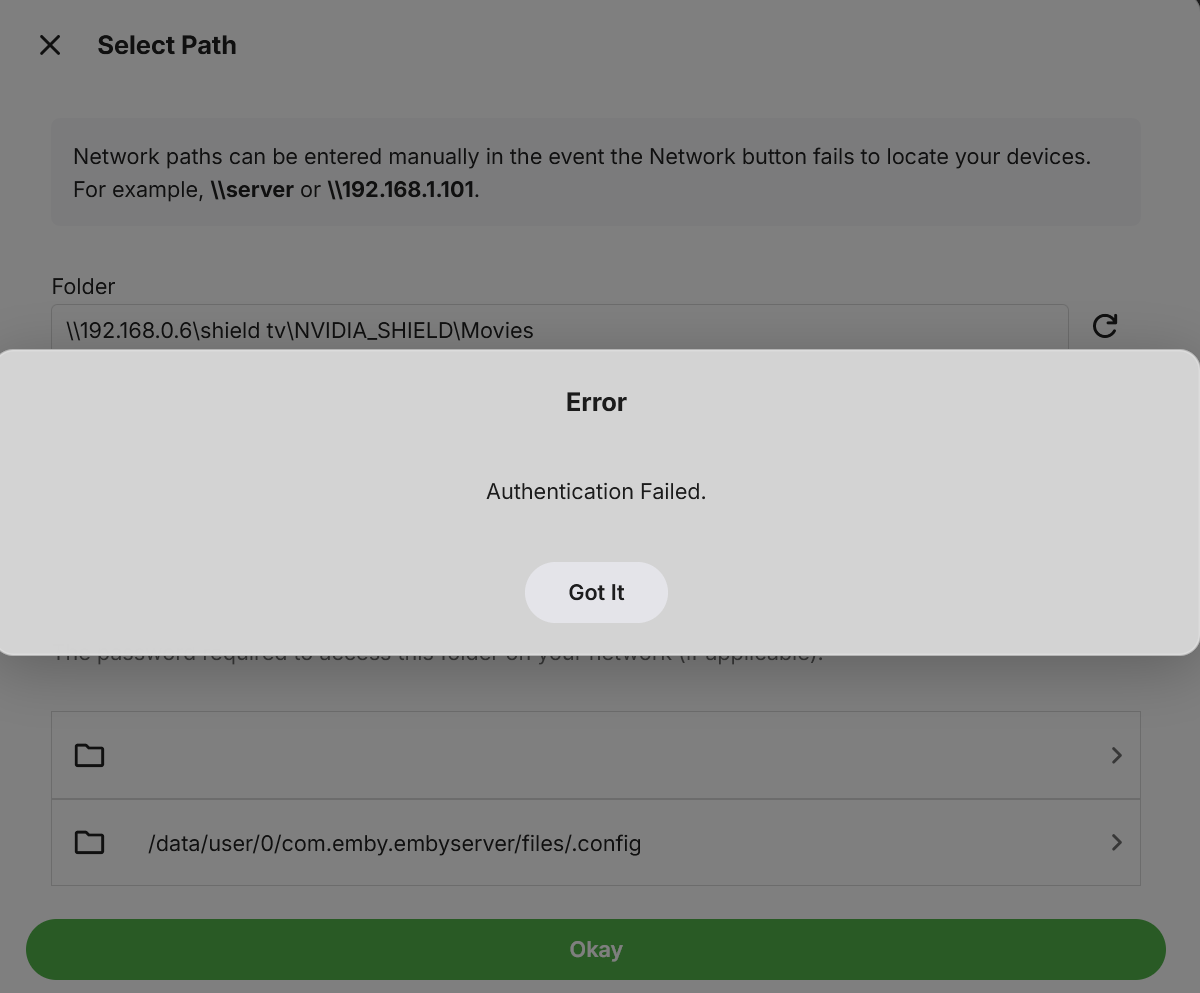Select the /data/user/0/com.emby.embyserver/files/.config entry
This screenshot has height=993, width=1200.
pyautogui.click(x=394, y=843)
